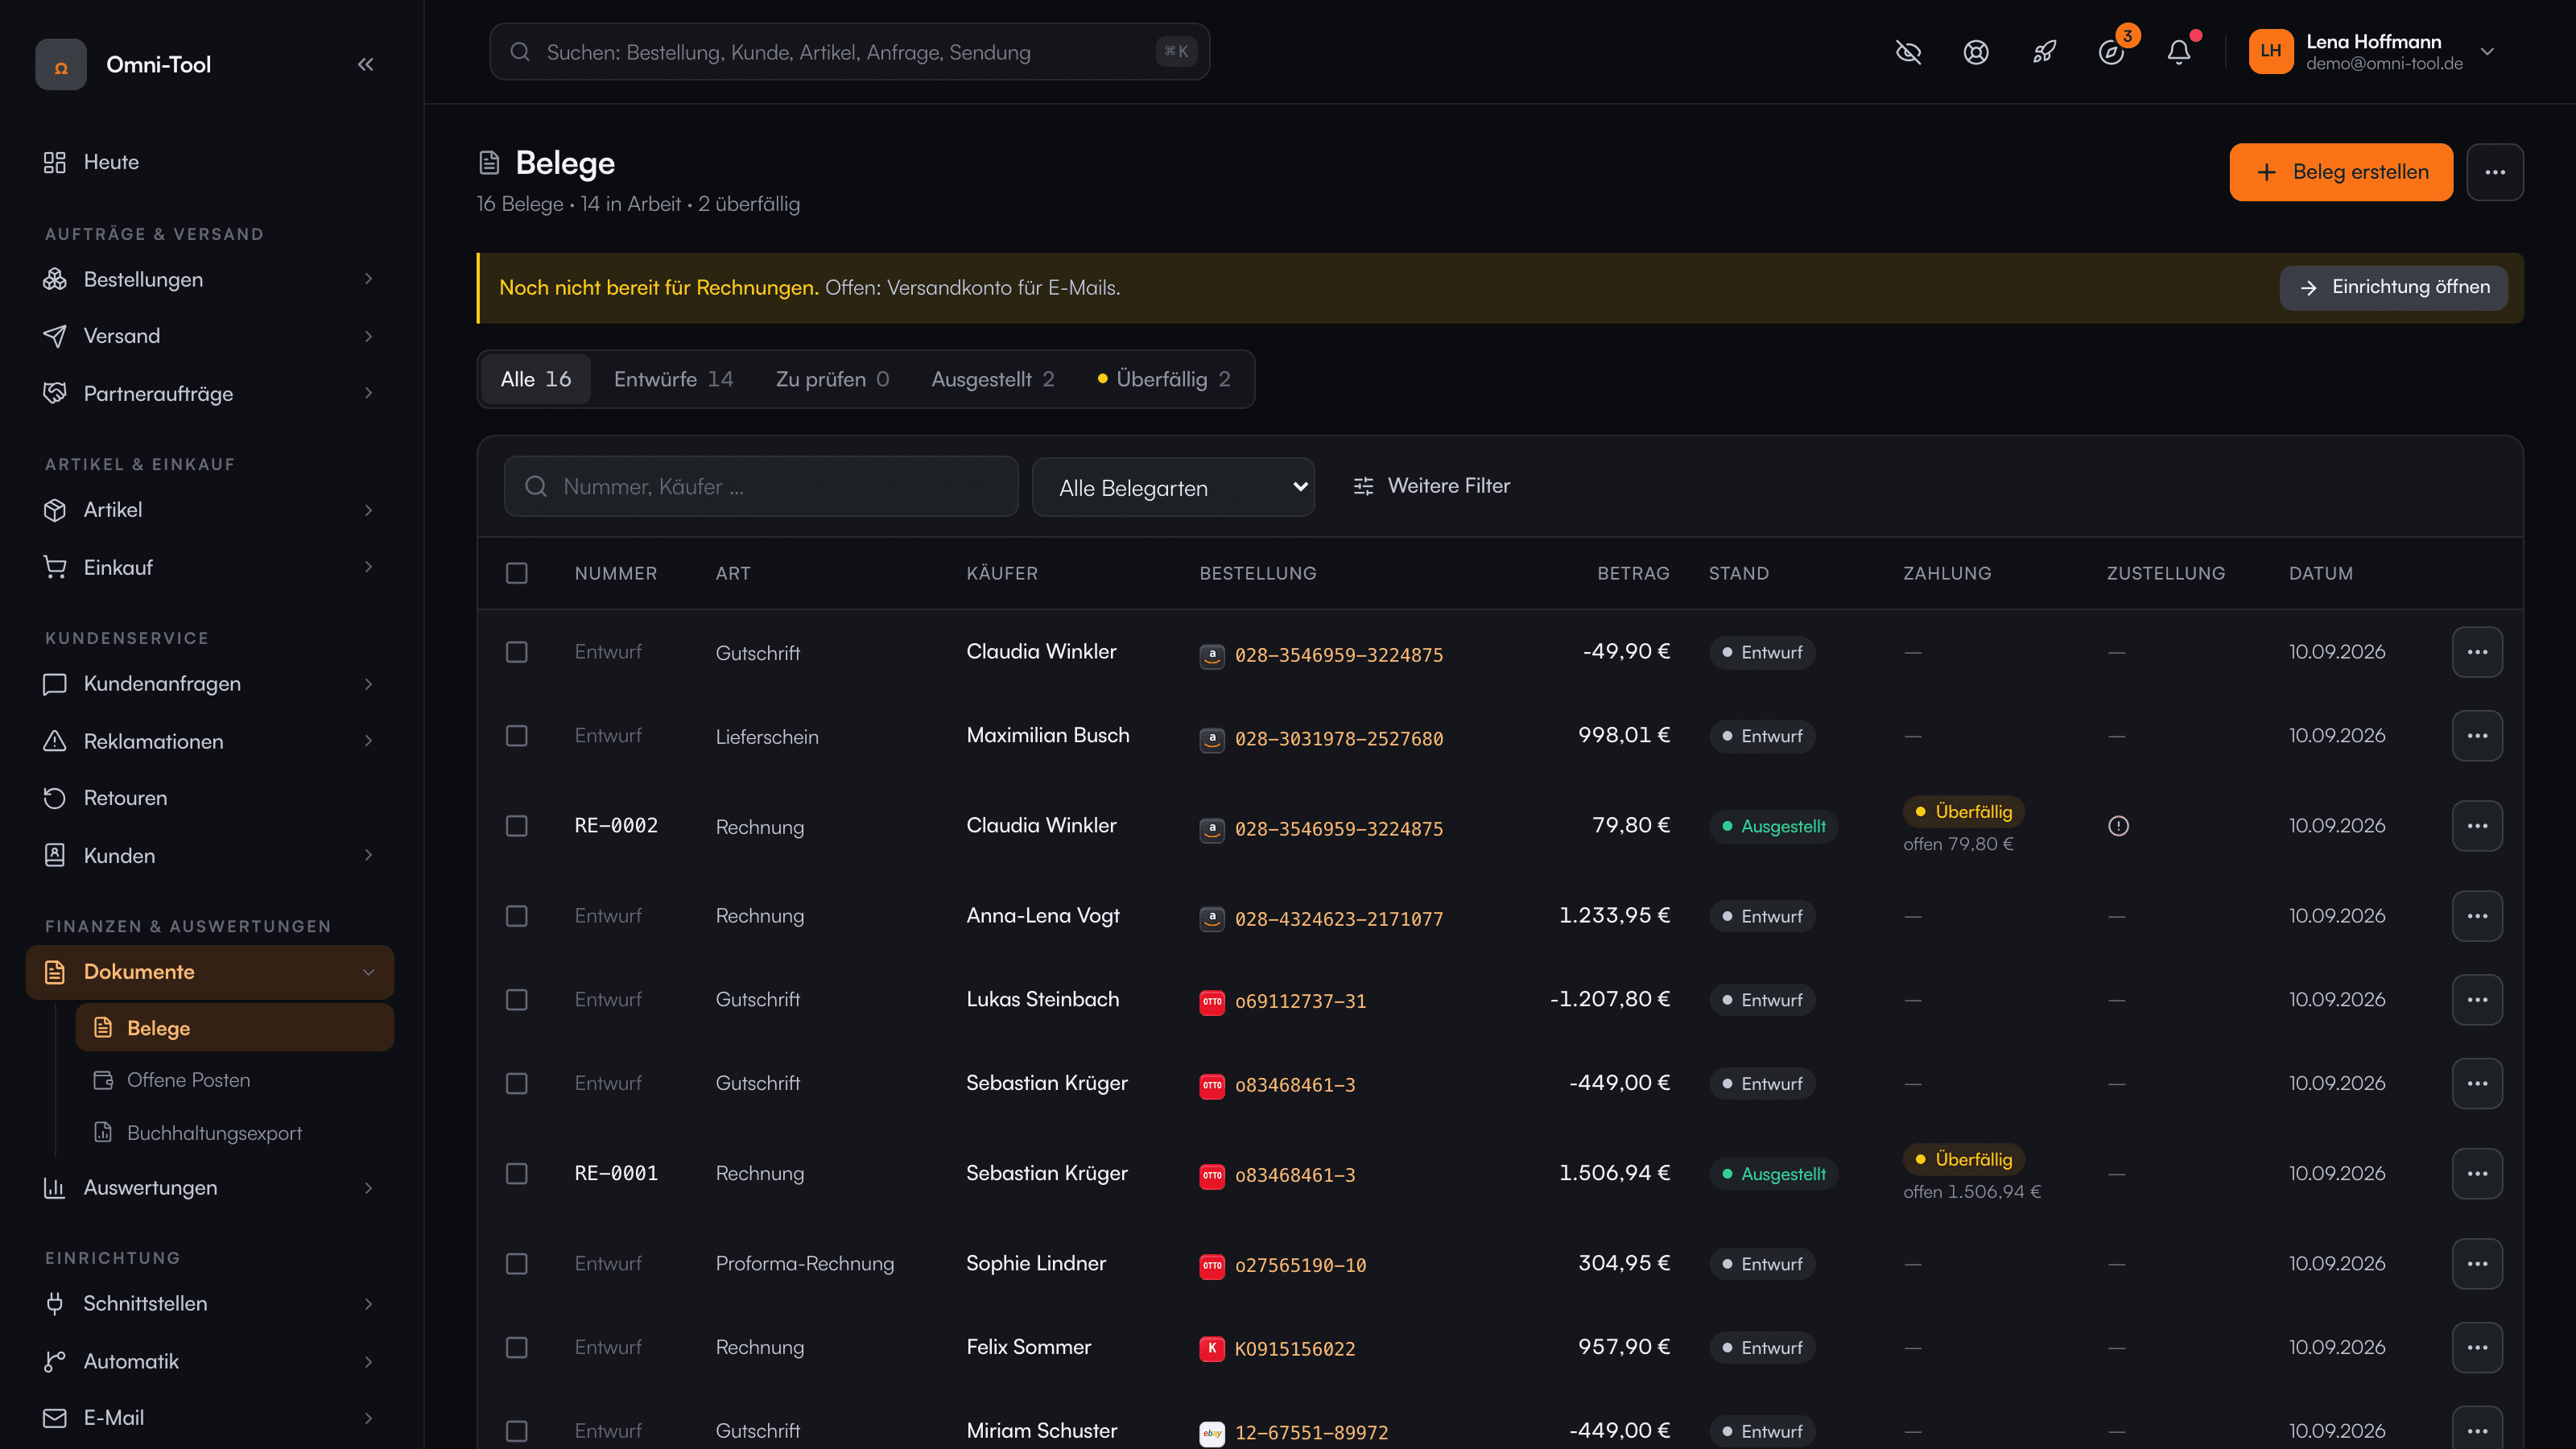Open the lifebuoy help icon

pyautogui.click(x=1976, y=52)
